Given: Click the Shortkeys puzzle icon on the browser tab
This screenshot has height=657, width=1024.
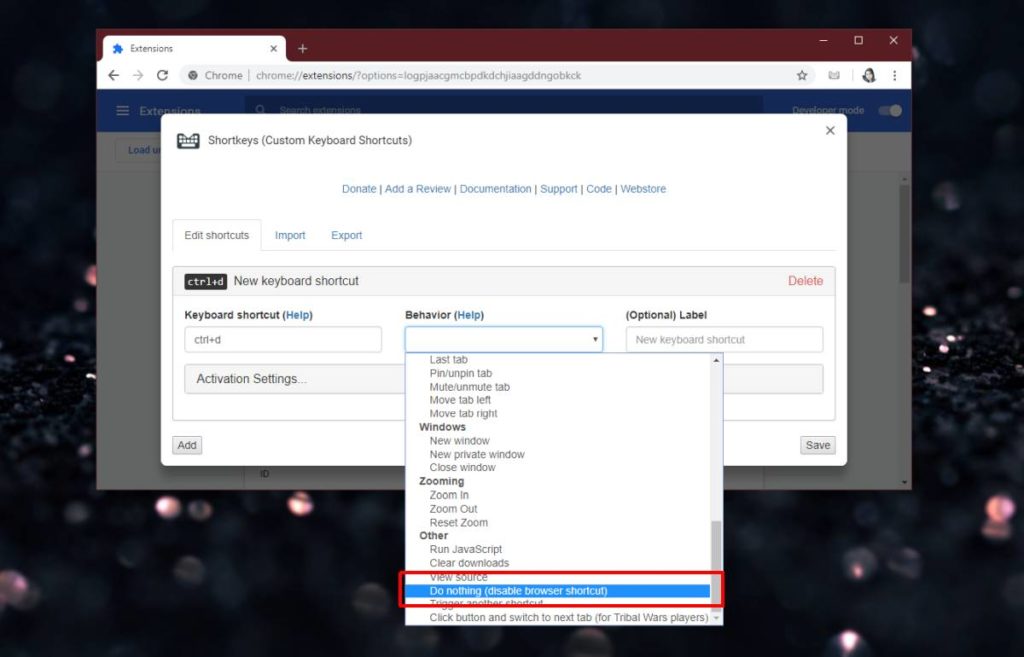Looking at the screenshot, I should click(117, 47).
